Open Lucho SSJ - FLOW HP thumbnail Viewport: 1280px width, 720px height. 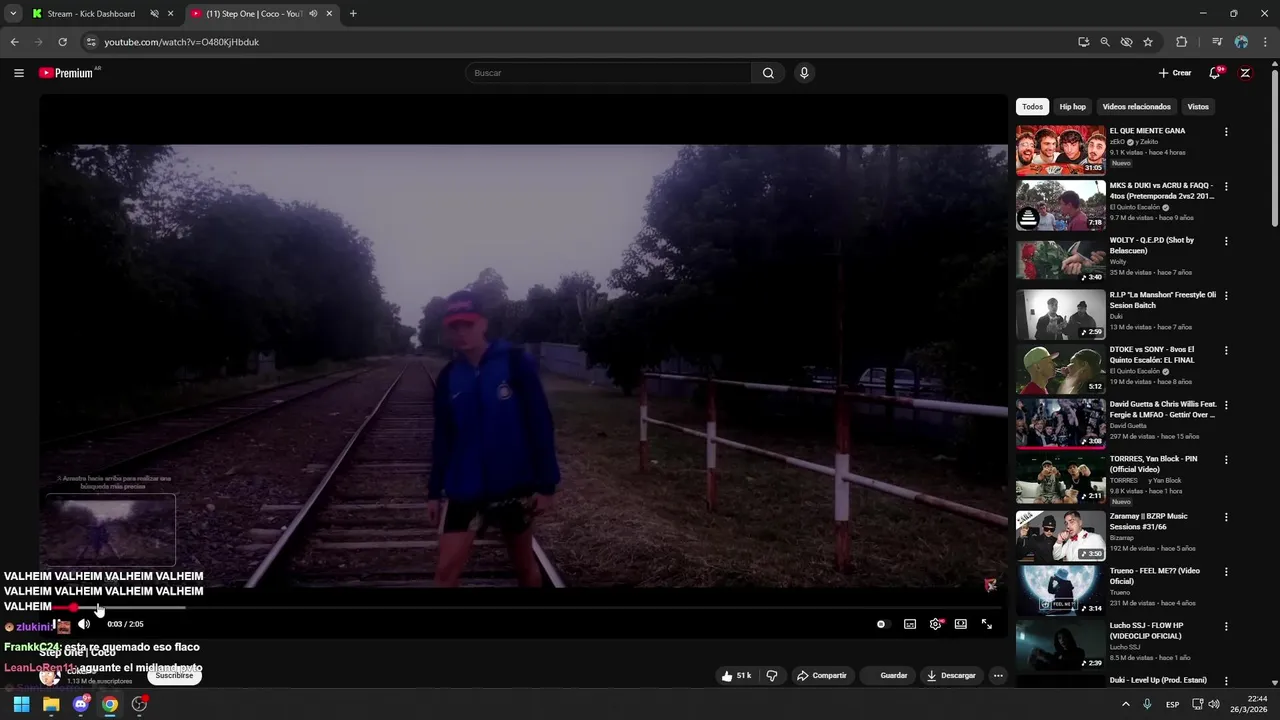pos(1061,645)
